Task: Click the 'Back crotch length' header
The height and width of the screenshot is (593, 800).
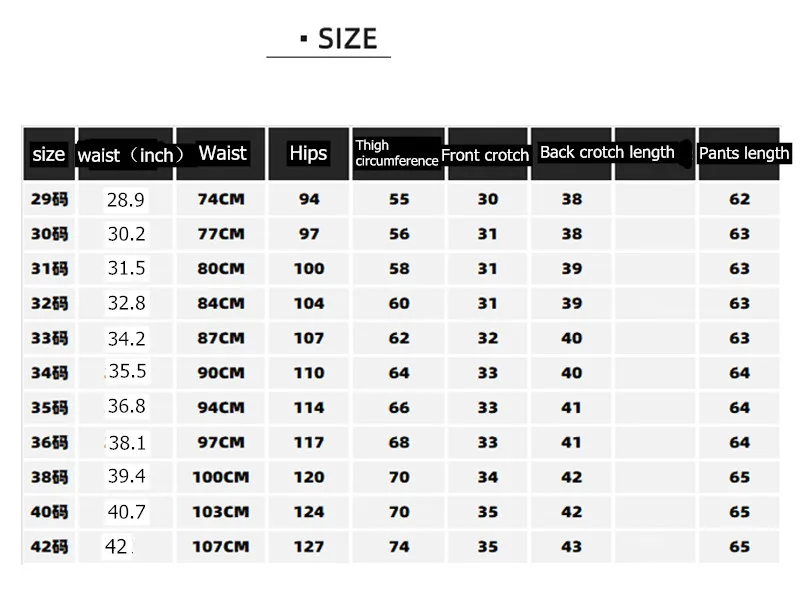Action: tap(607, 153)
